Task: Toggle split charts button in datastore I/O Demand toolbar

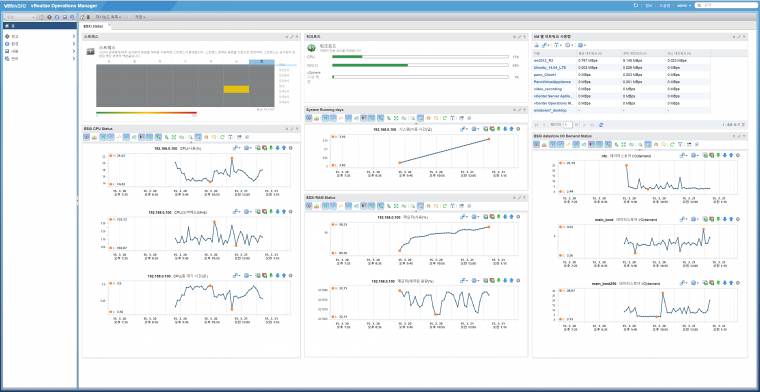Action: point(536,144)
